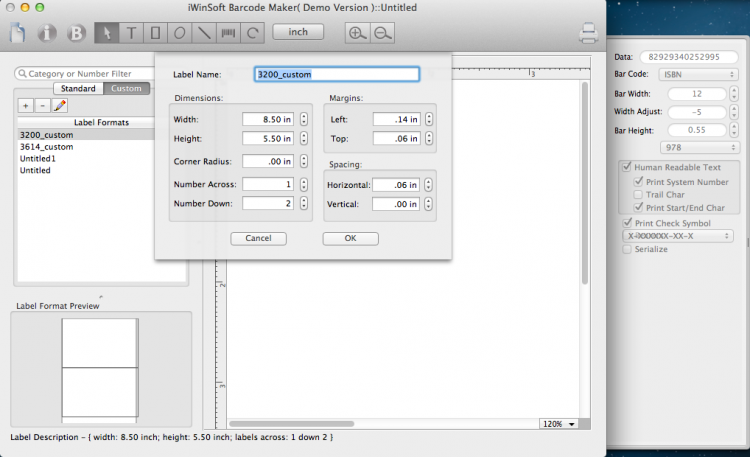Open the X-XXXXXX-XX-X format dropdown
Image resolution: width=750 pixels, height=457 pixels.
pos(677,236)
